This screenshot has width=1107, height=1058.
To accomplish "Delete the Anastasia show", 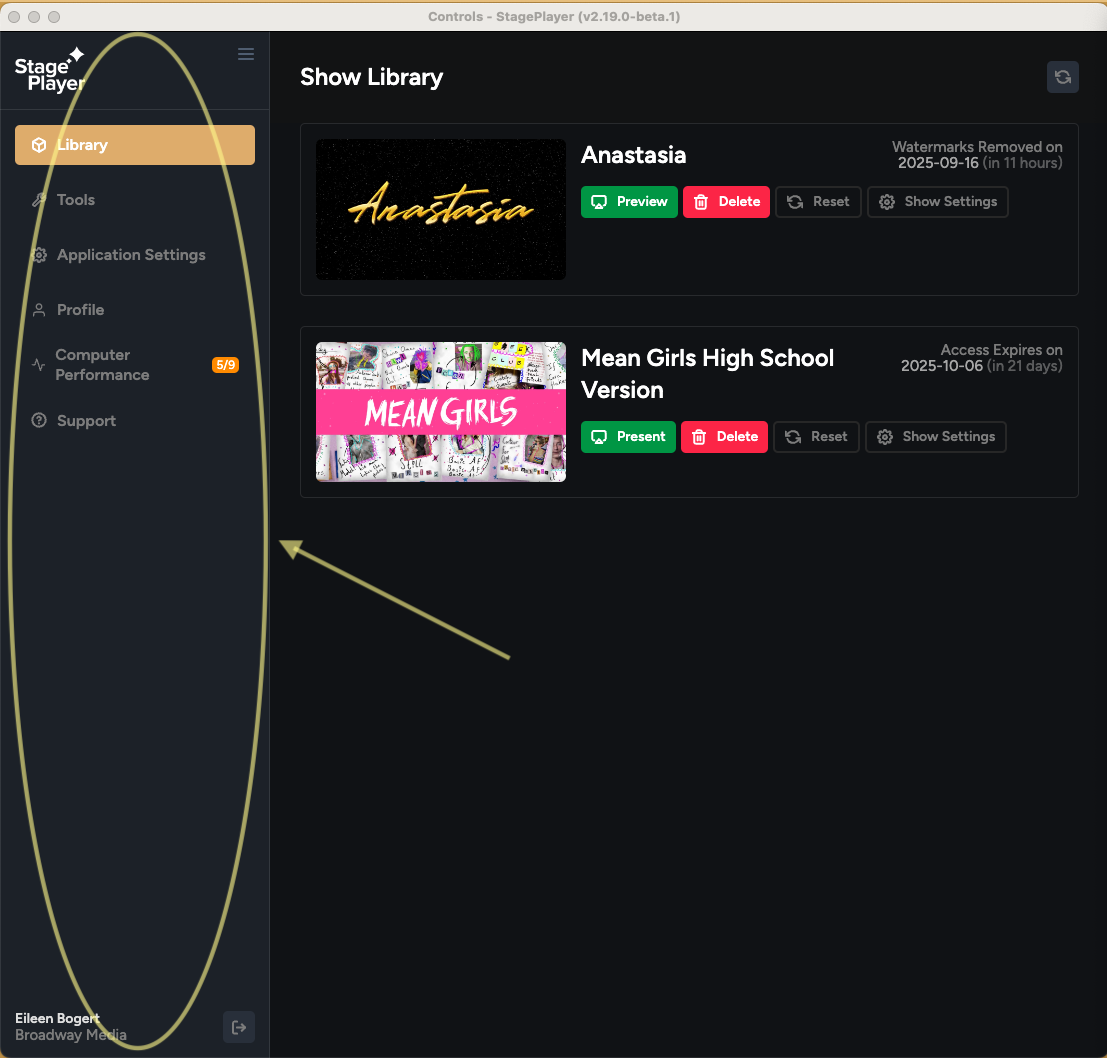I will (726, 202).
